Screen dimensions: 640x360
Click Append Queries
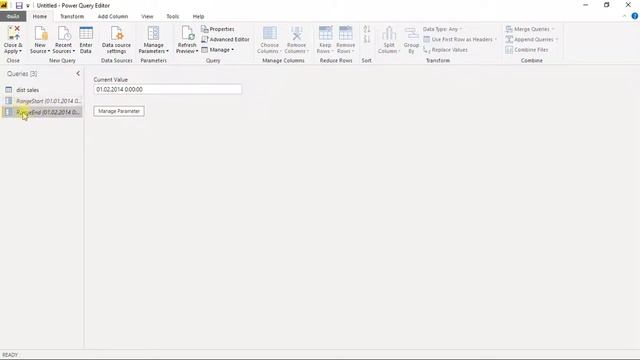tap(531, 40)
